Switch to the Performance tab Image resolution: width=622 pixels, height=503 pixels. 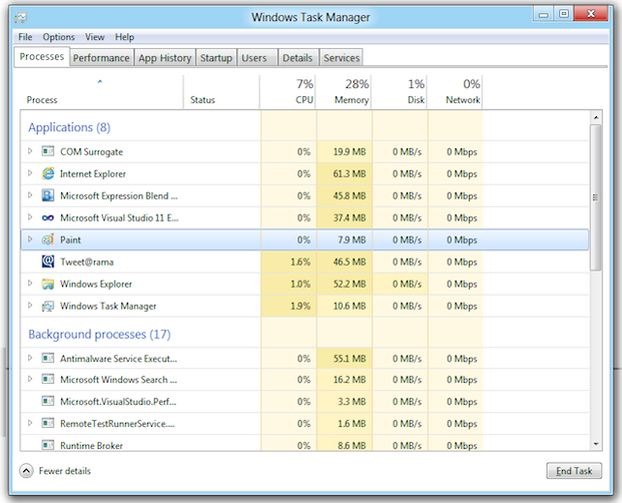[x=101, y=58]
